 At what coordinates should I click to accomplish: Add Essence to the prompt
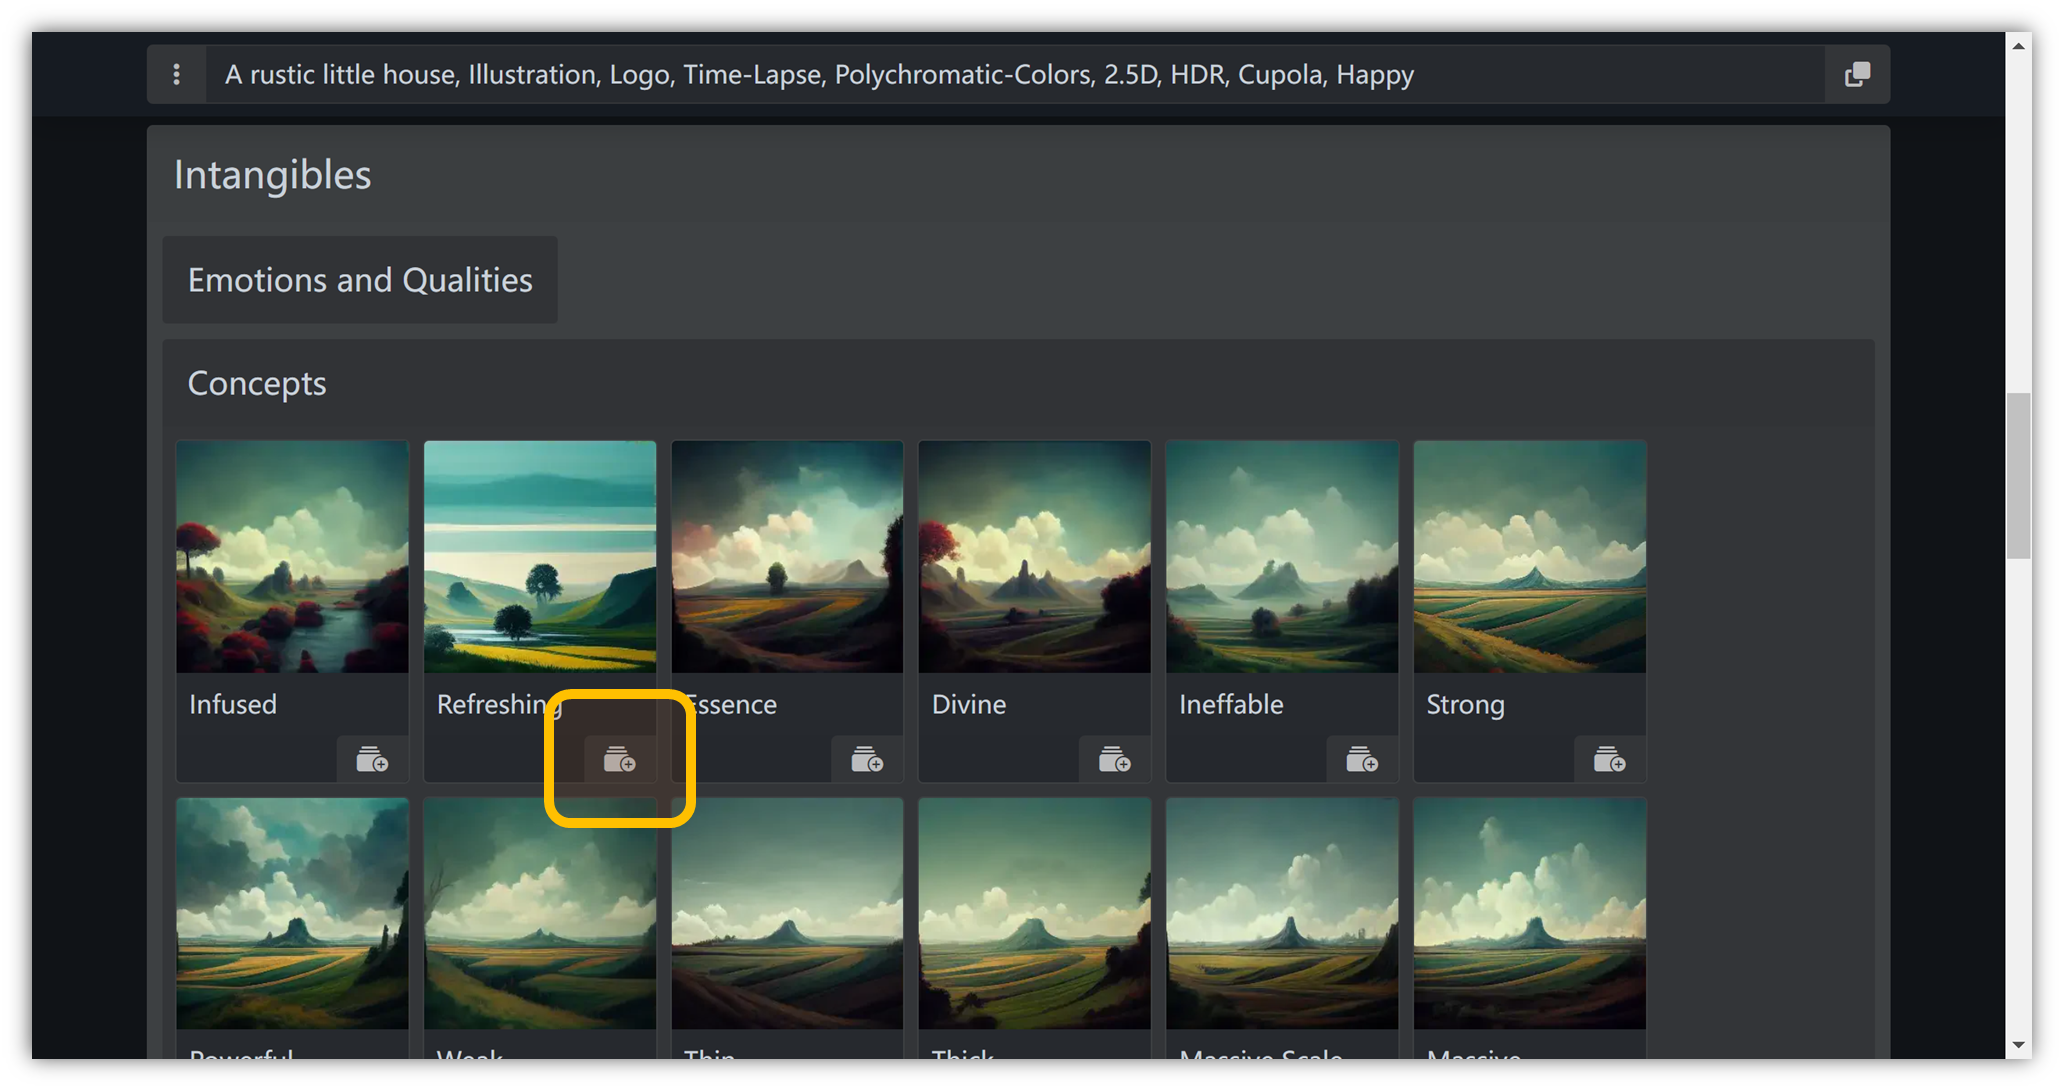pos(866,760)
